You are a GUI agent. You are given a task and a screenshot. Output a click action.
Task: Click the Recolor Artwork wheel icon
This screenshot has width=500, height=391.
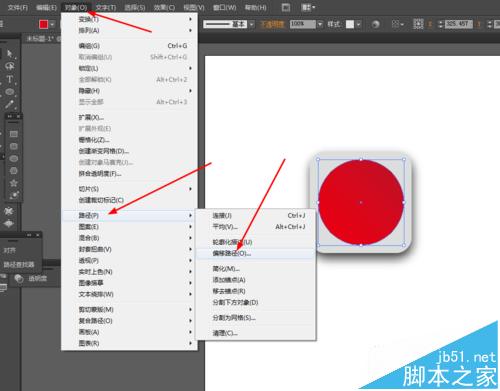376,24
